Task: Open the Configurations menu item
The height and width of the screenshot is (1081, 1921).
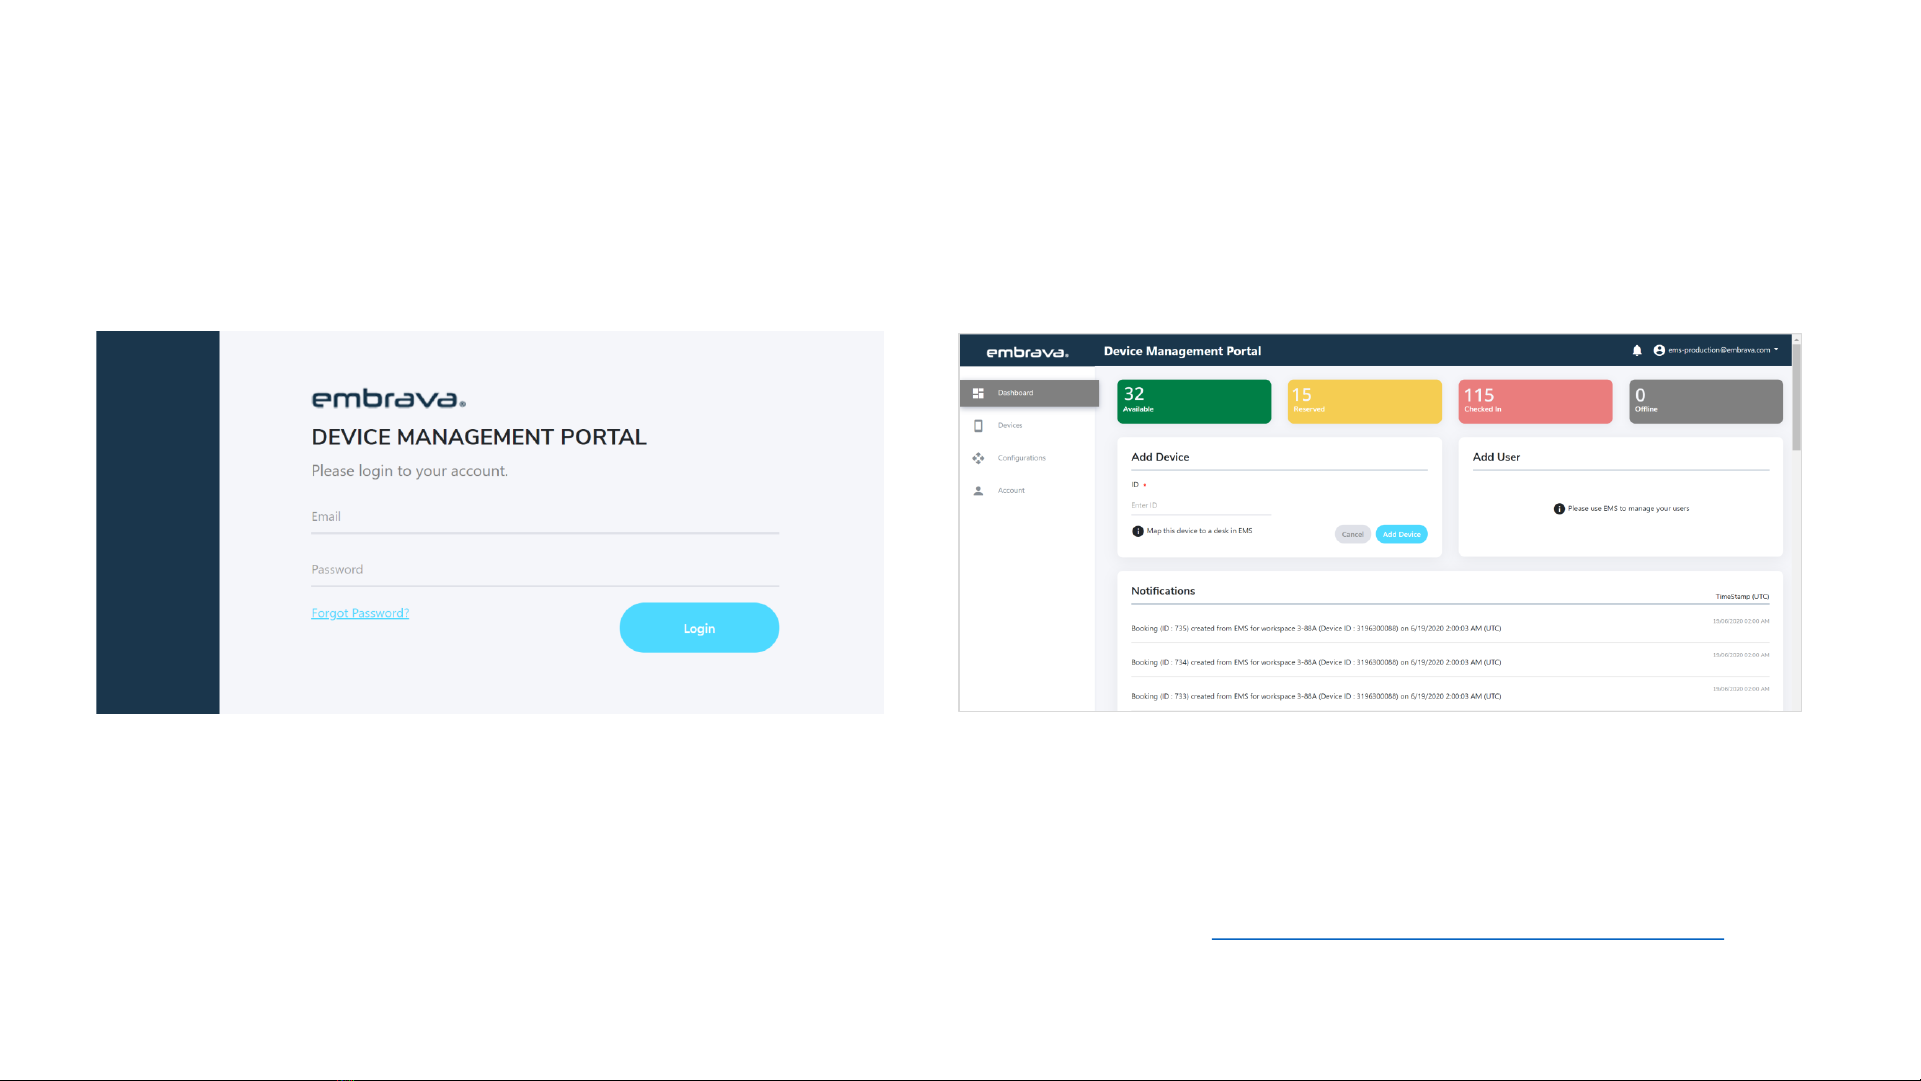Action: click(x=1021, y=458)
